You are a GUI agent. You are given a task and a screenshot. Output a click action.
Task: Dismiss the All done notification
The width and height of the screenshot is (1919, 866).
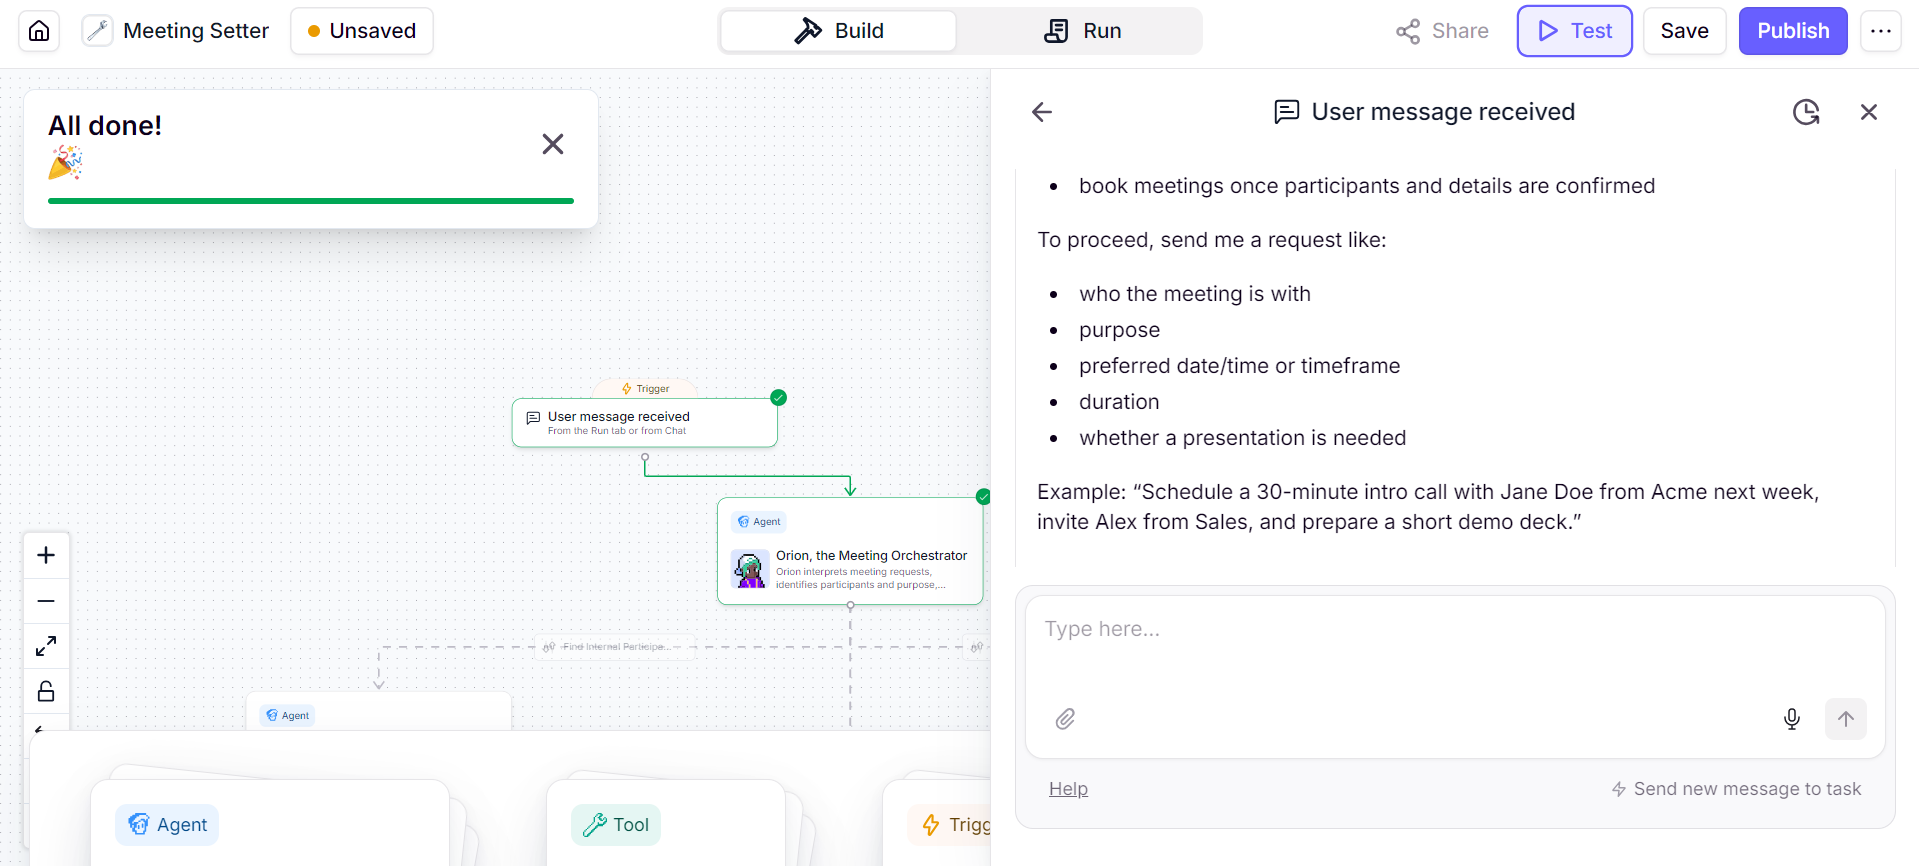(x=553, y=144)
